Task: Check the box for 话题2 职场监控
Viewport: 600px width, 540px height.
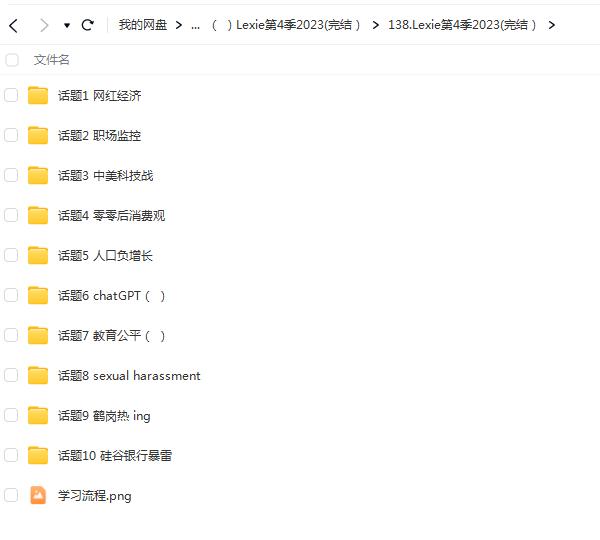Action: point(11,135)
